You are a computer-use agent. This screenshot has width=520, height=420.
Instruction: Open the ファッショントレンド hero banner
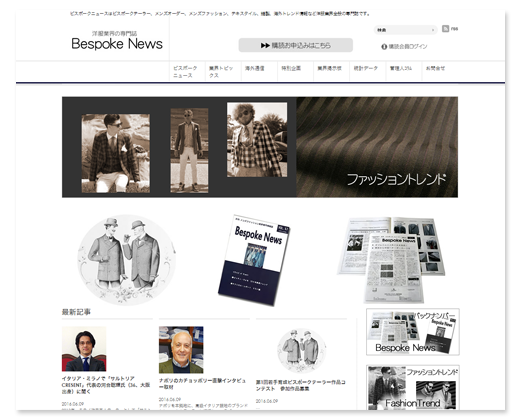260,147
